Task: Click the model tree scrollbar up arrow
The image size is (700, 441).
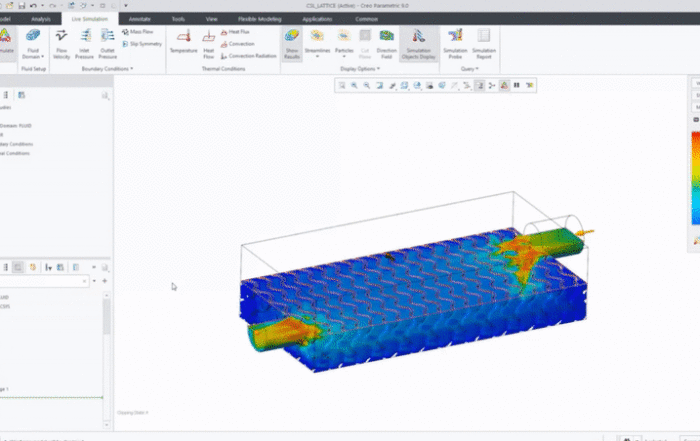Action: (106, 295)
